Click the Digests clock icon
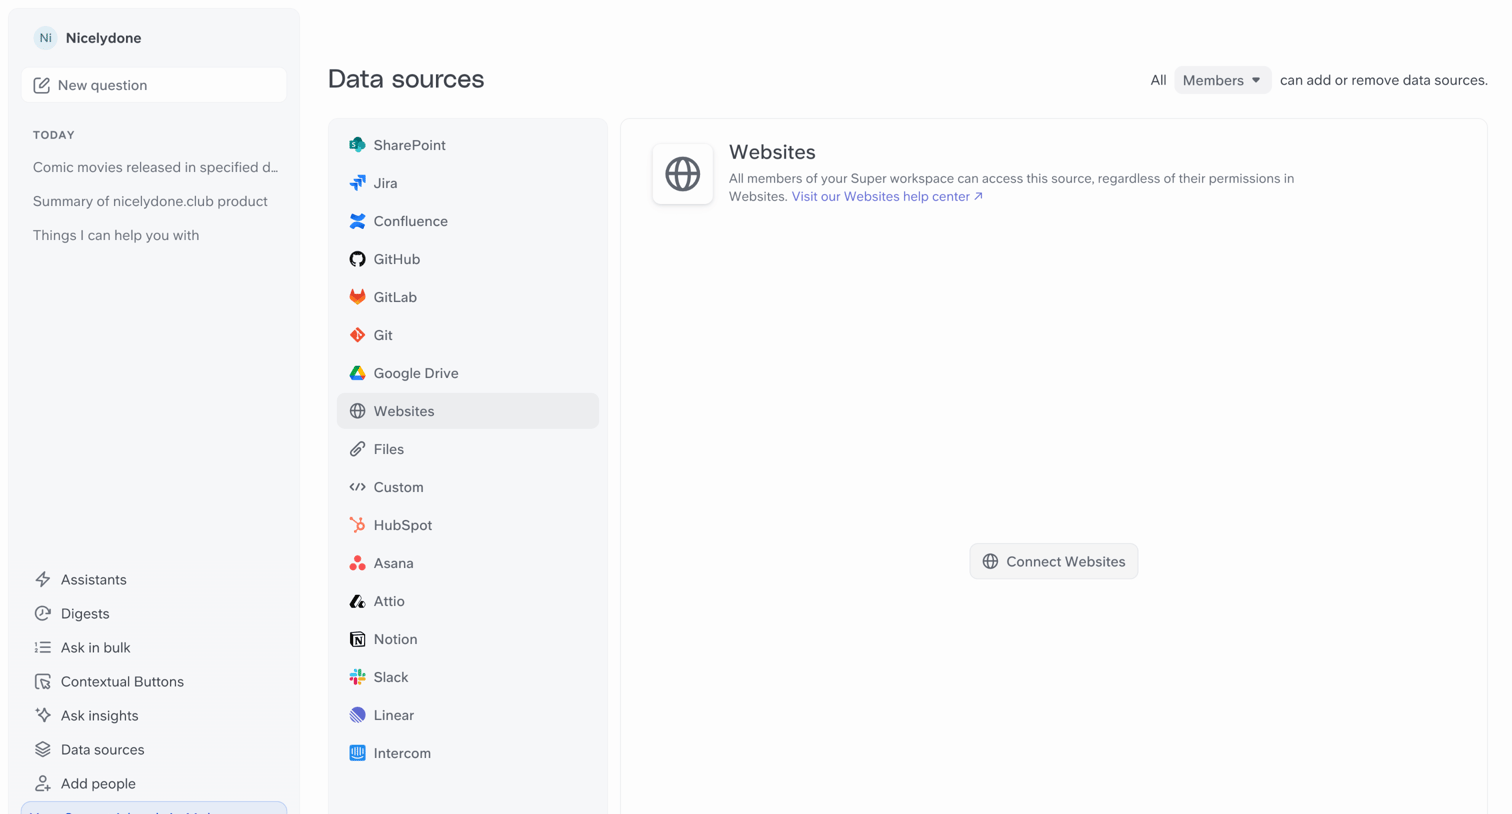 pos(42,614)
